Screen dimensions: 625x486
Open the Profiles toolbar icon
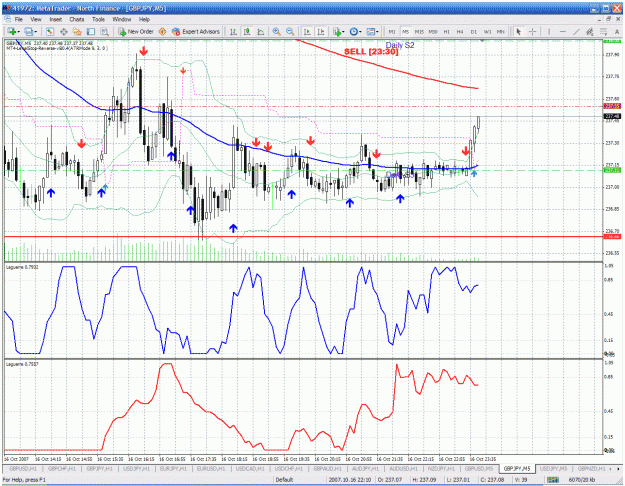click(x=29, y=31)
